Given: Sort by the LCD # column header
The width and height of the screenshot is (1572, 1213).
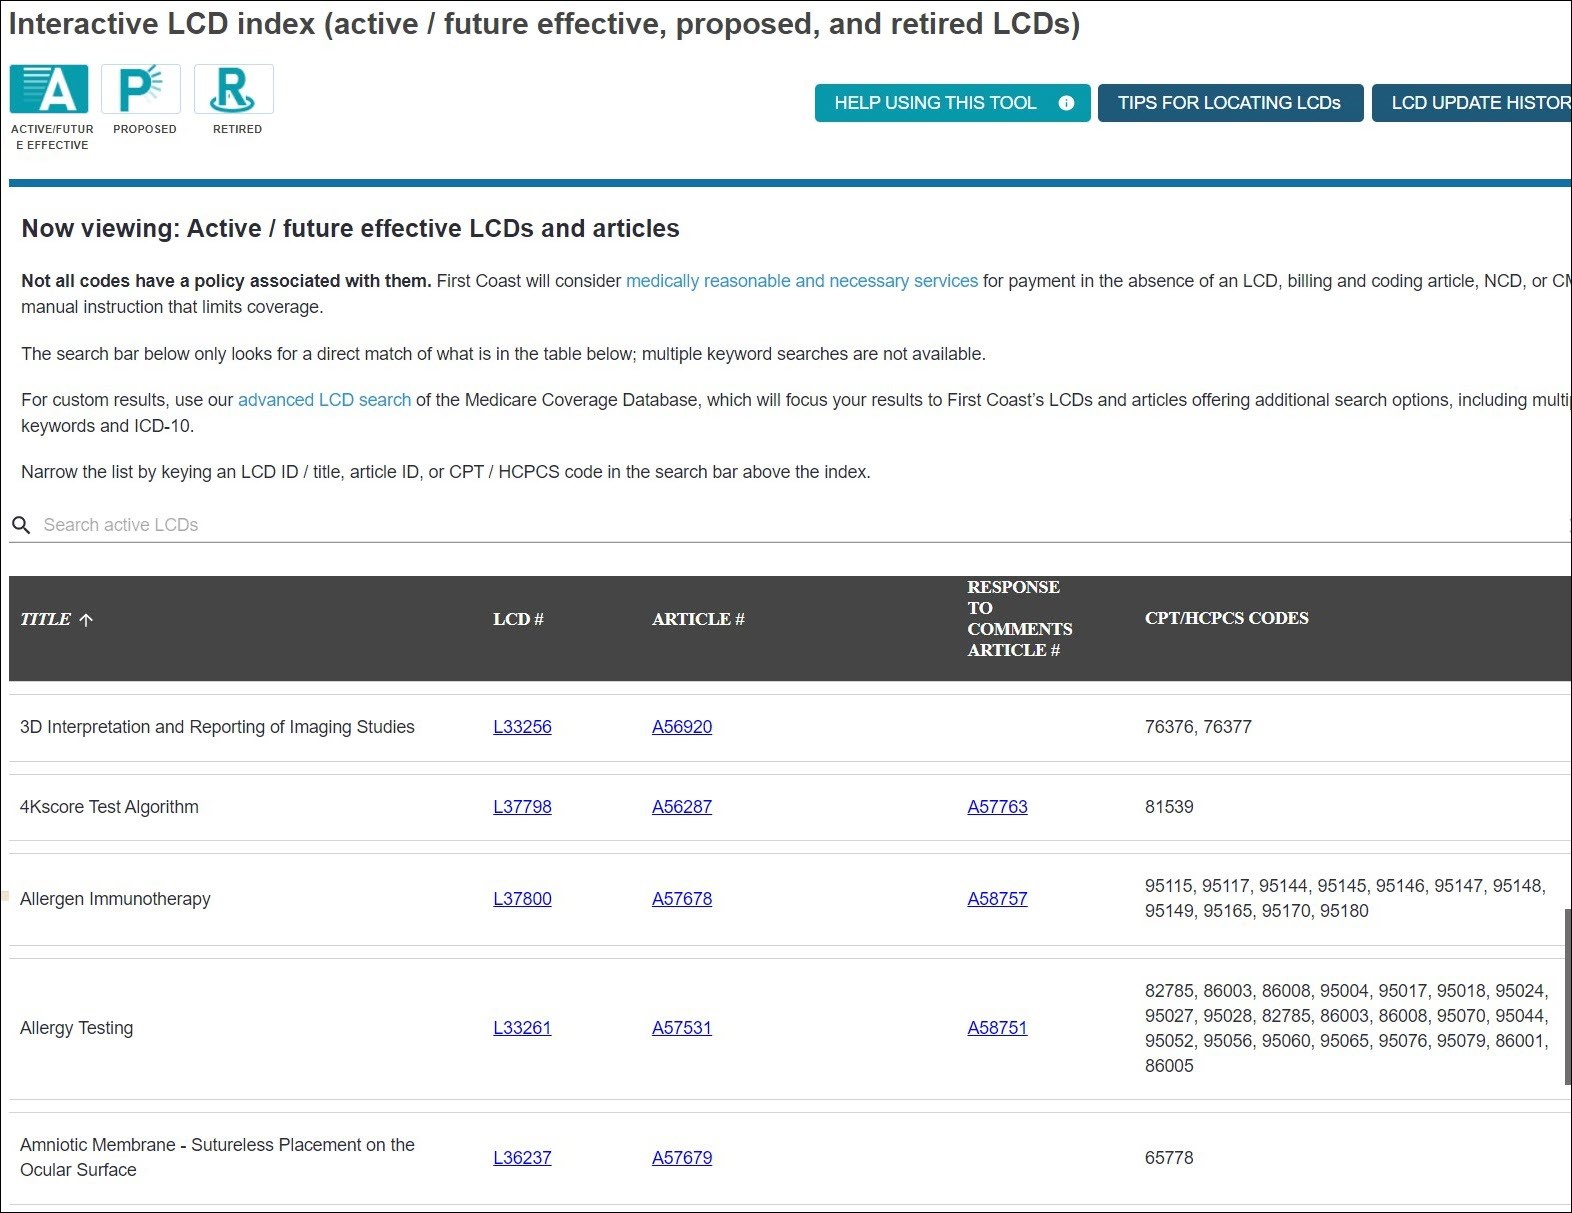Looking at the screenshot, I should pos(518,619).
